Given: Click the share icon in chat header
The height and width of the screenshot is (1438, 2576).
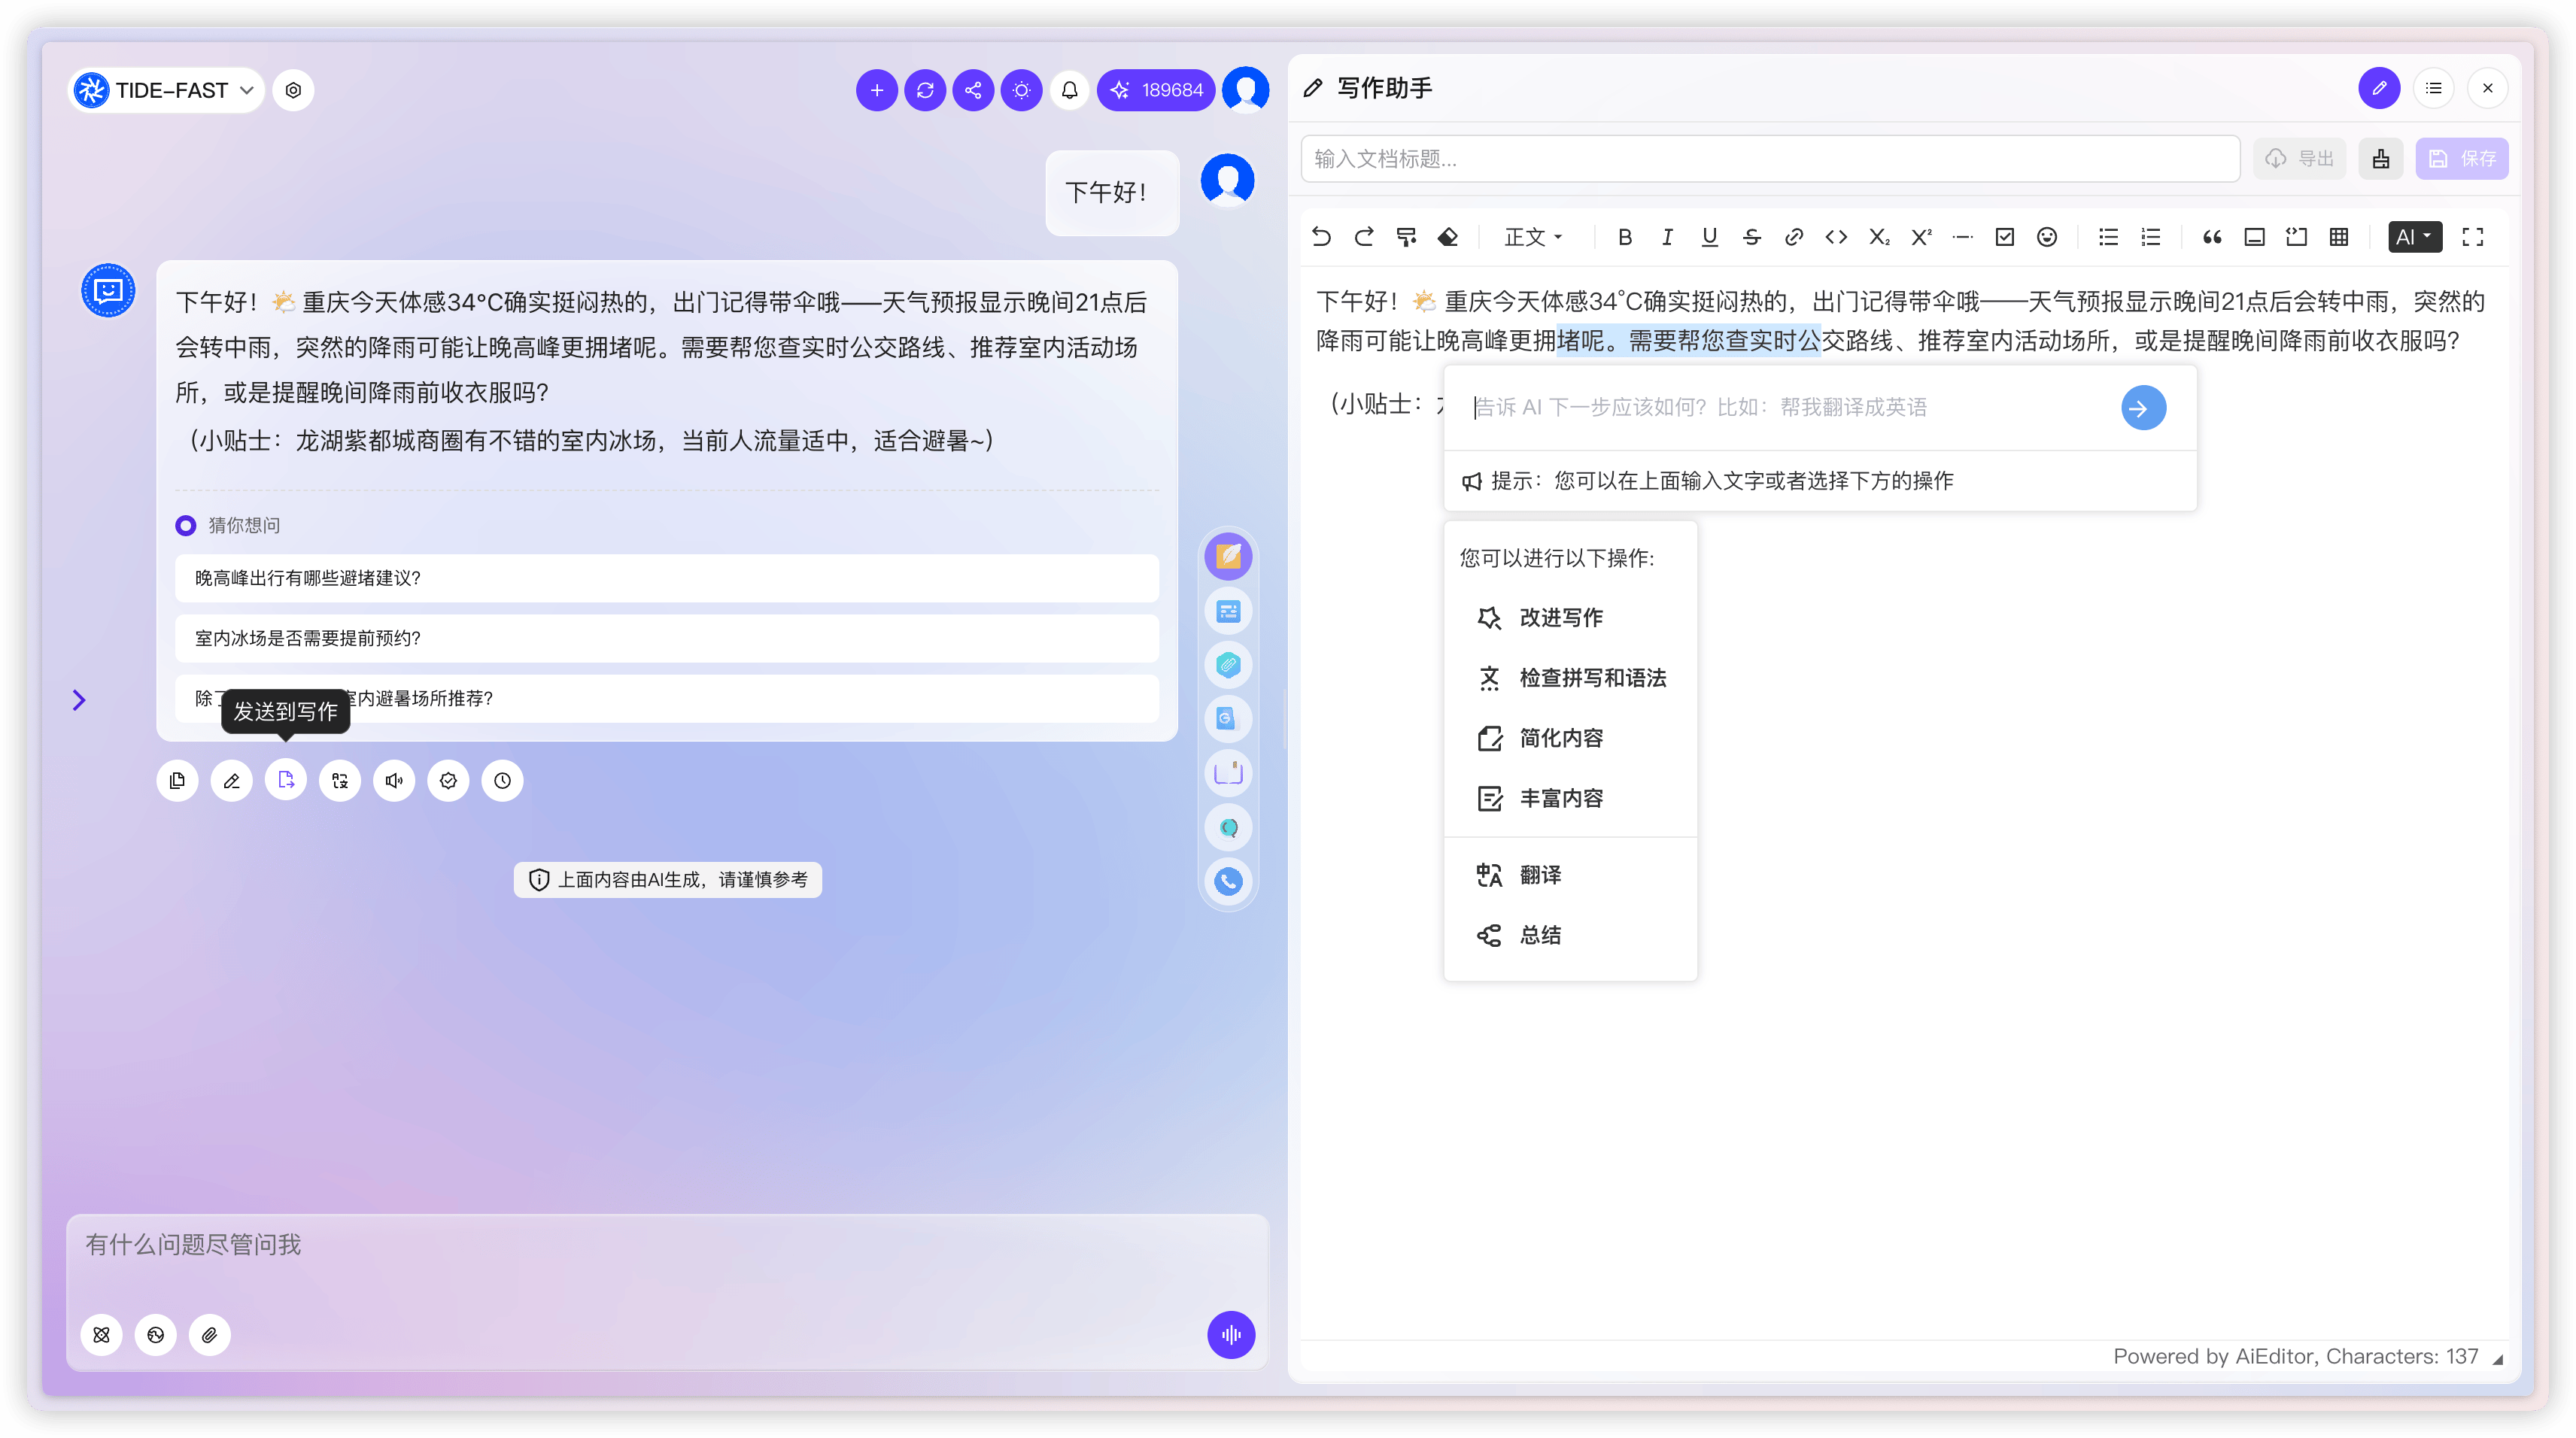Looking at the screenshot, I should tap(973, 90).
